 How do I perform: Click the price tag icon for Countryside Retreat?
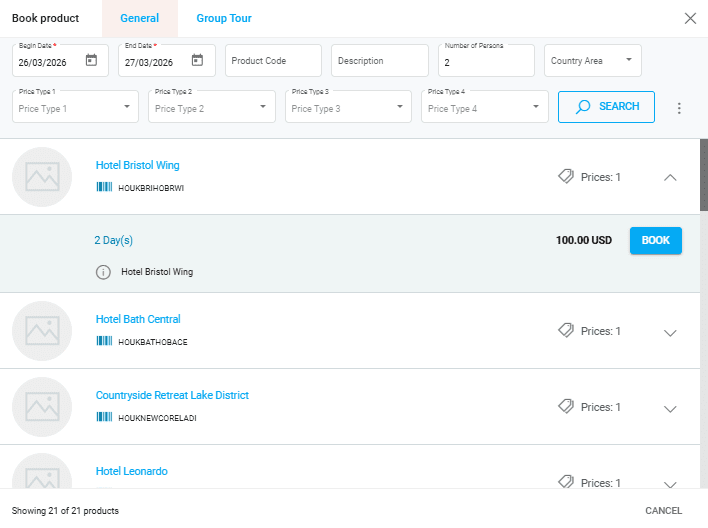point(566,407)
